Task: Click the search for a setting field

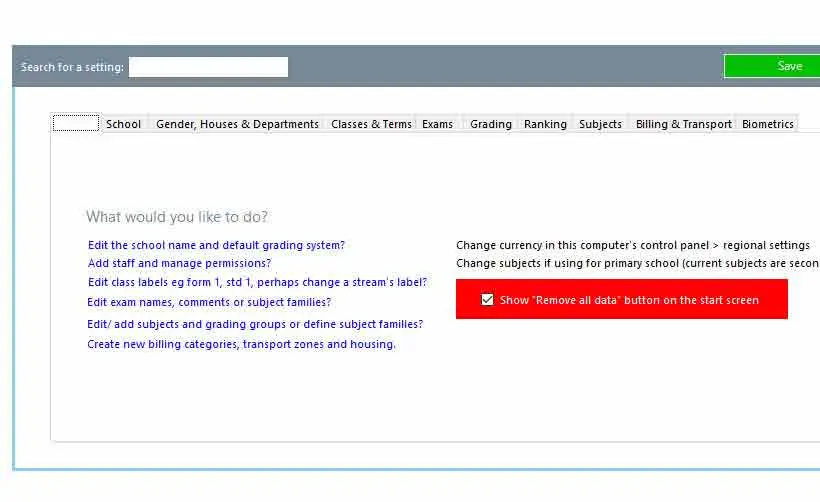Action: [x=208, y=67]
